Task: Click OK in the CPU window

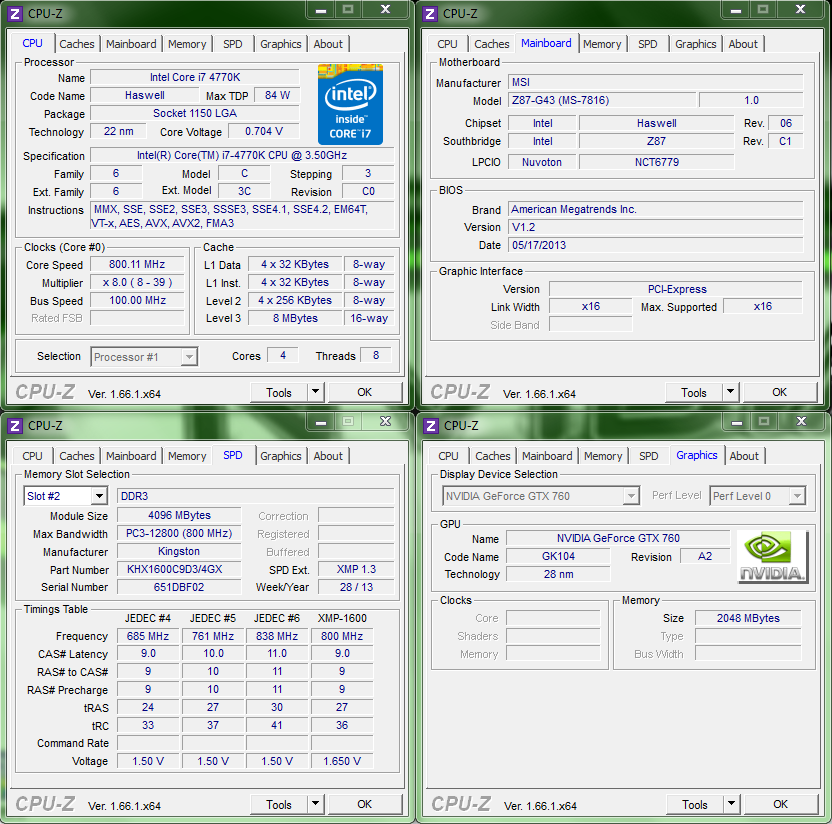Action: tap(365, 392)
